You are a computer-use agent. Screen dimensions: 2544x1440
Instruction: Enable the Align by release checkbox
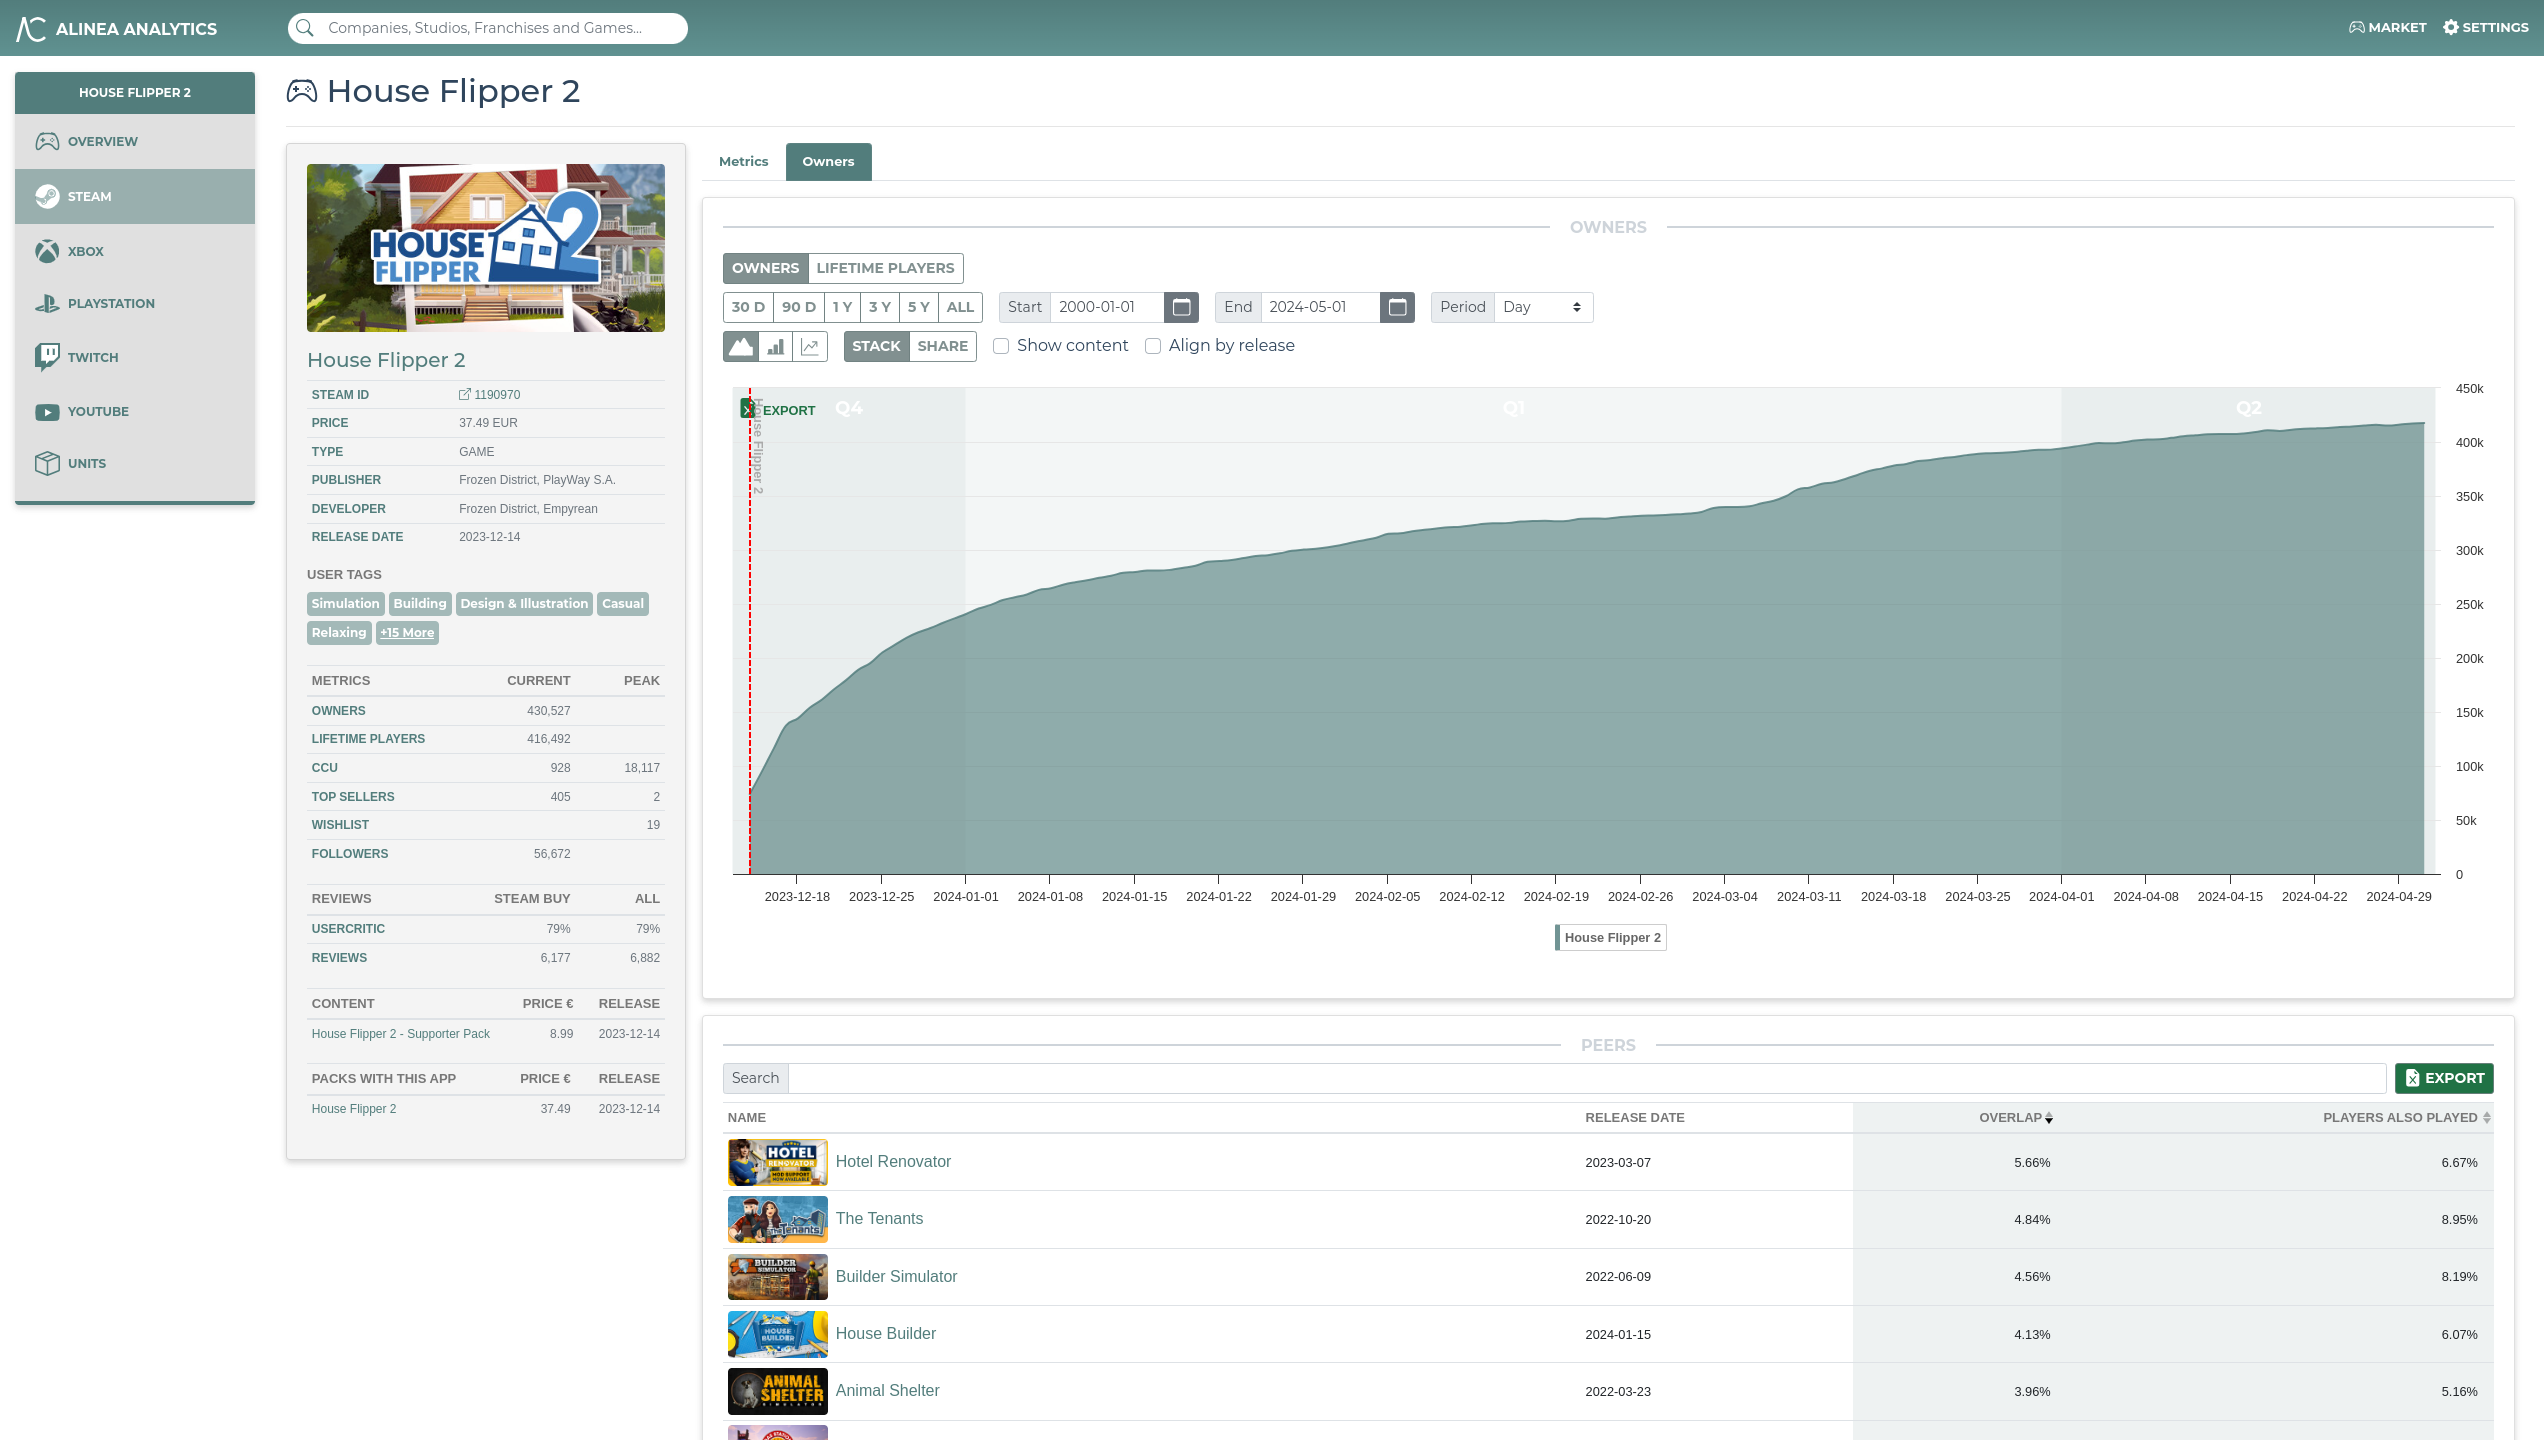tap(1153, 346)
